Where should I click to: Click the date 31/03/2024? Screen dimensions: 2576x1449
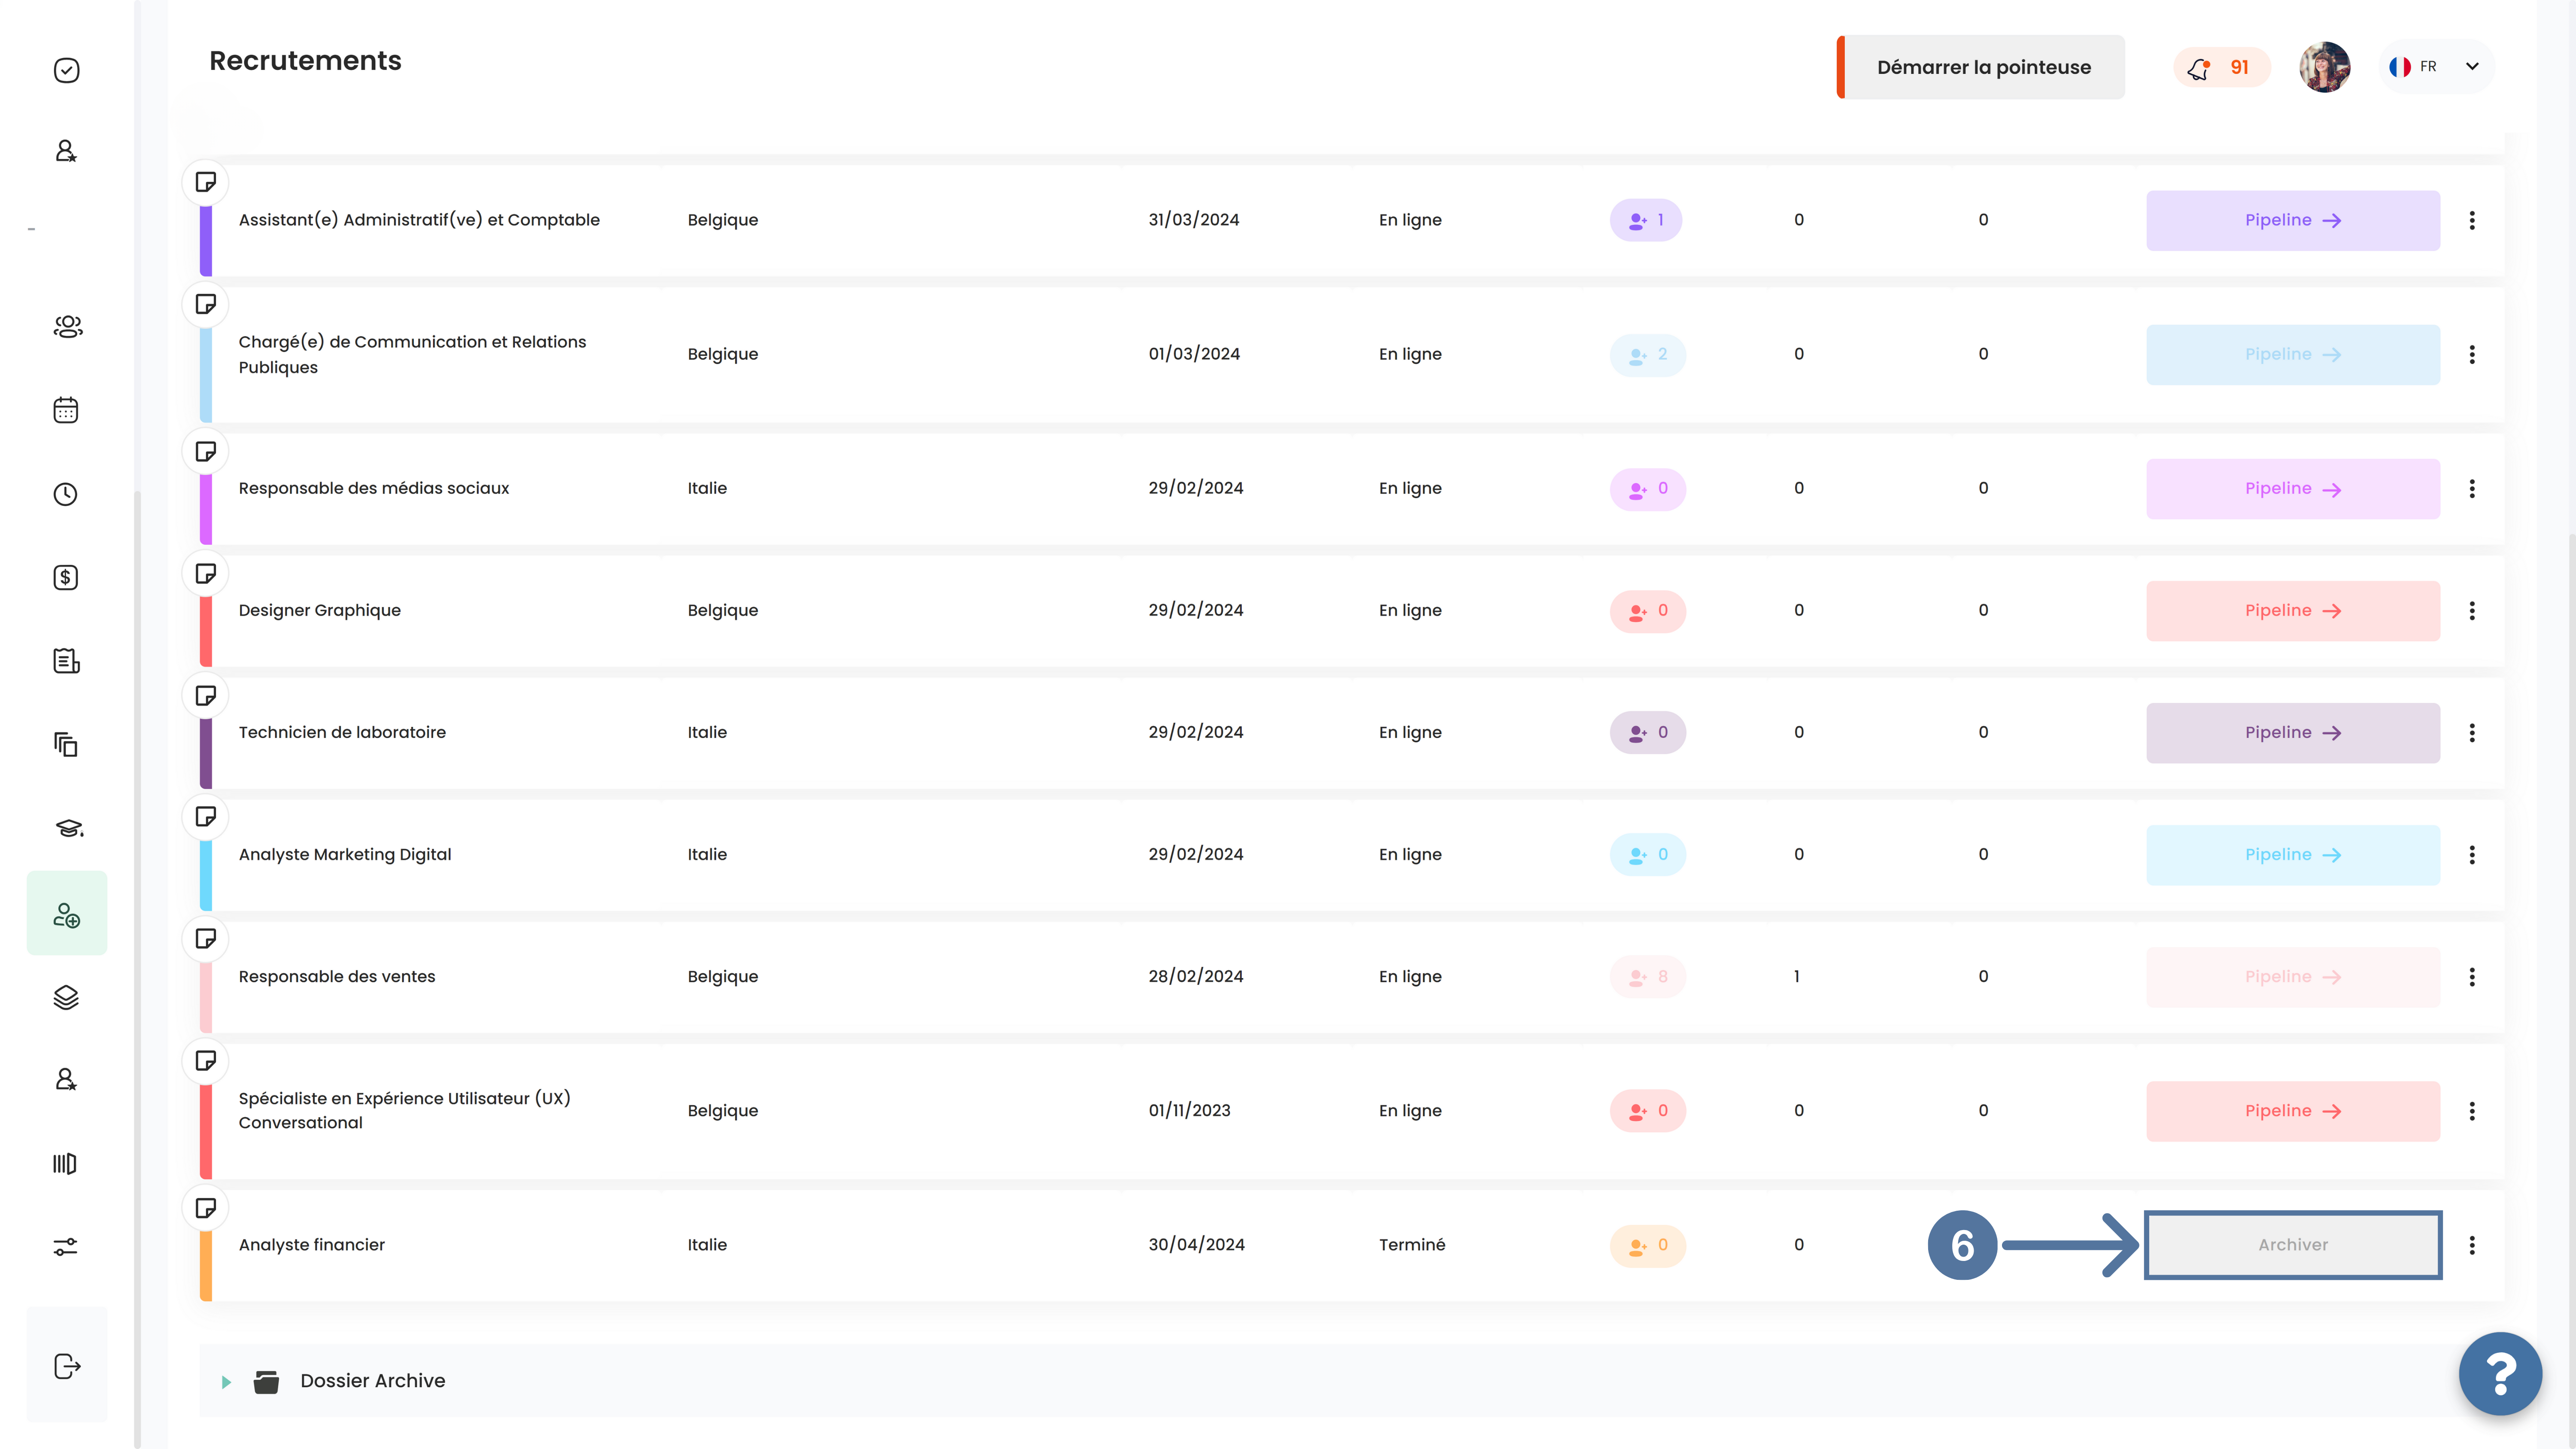point(1194,220)
